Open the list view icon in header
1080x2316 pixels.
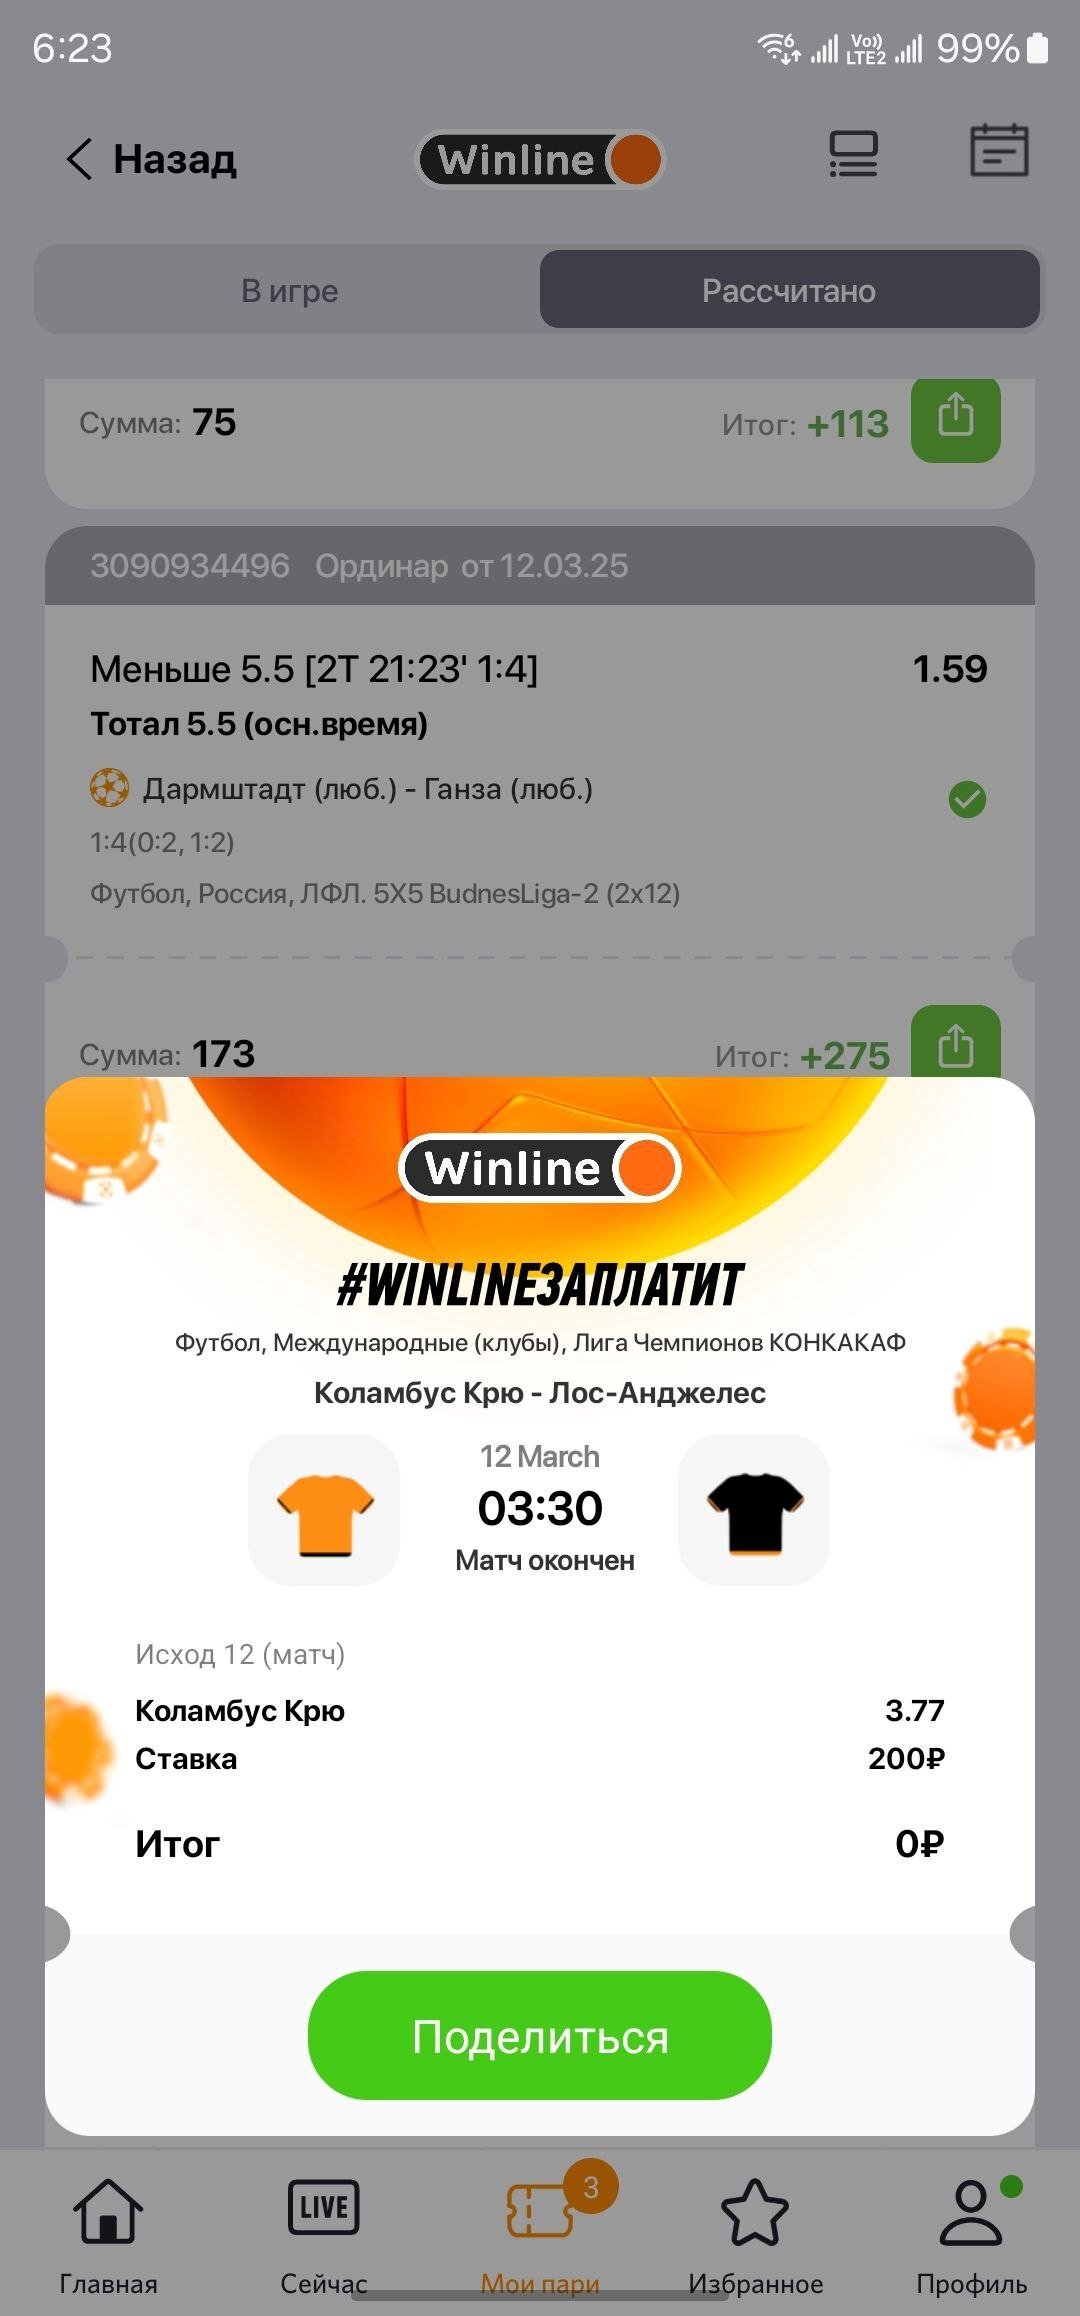click(853, 155)
